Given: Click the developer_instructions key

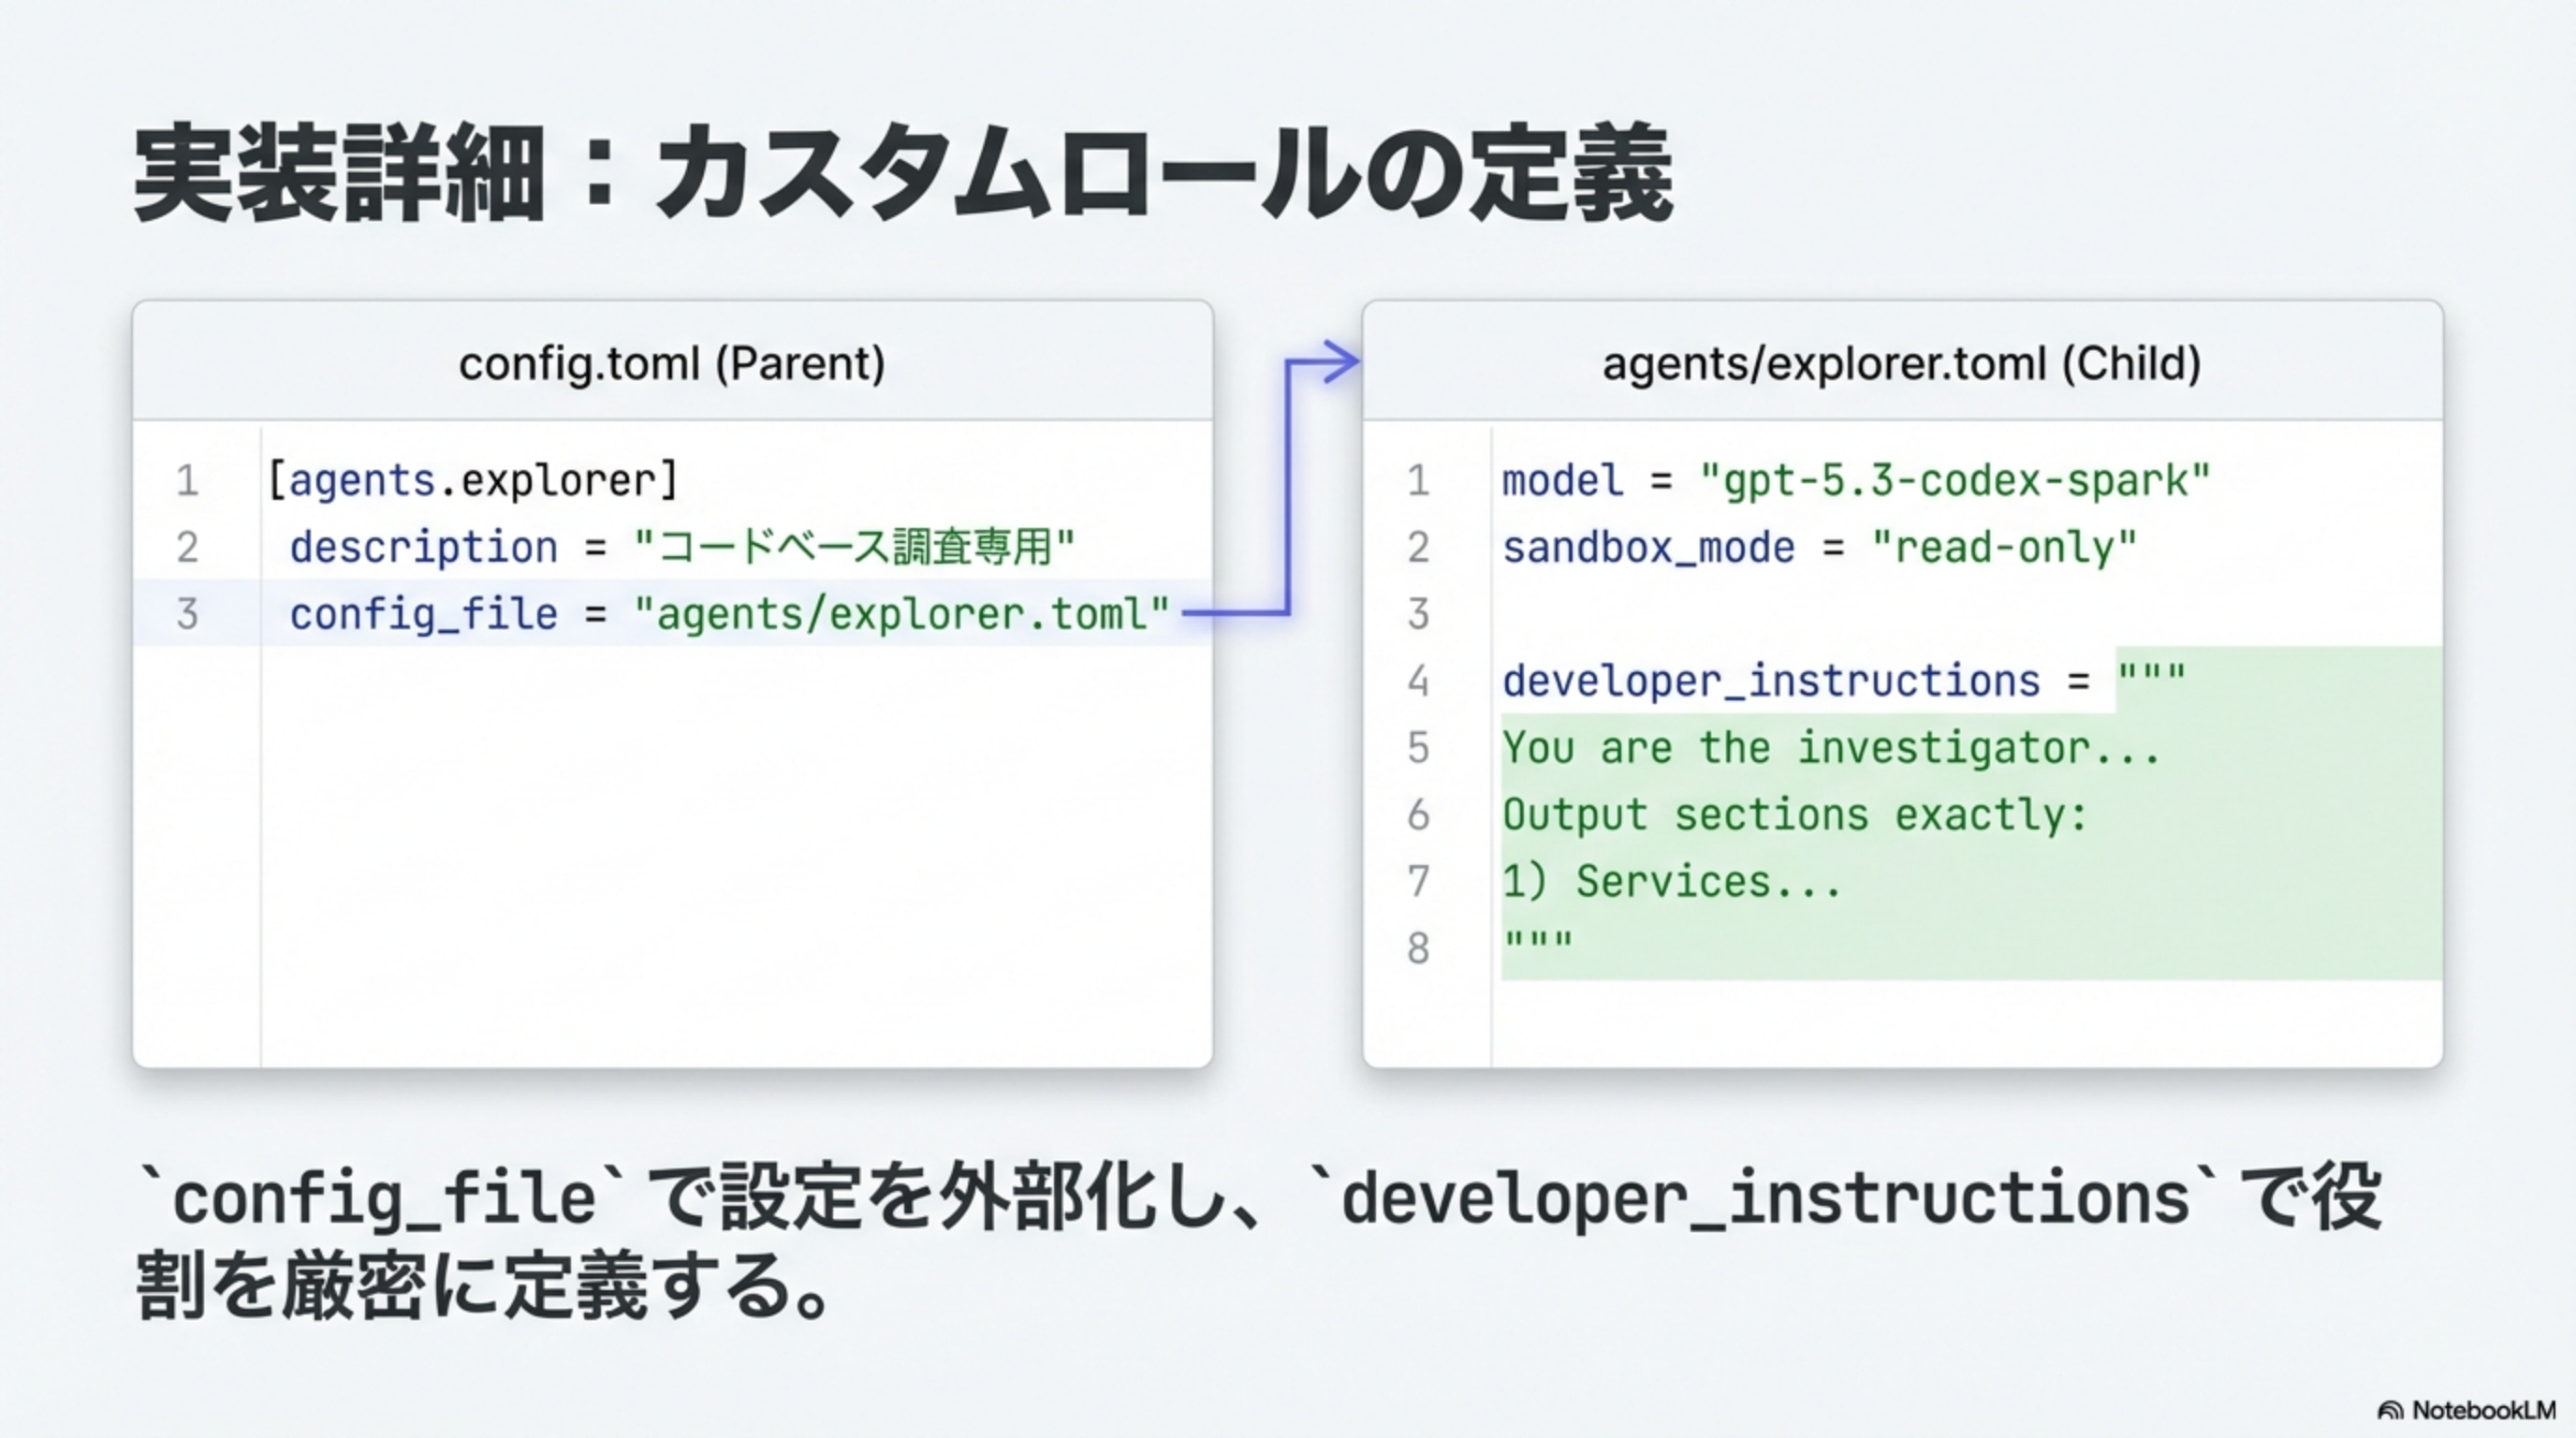Looking at the screenshot, I should [x=1770, y=681].
